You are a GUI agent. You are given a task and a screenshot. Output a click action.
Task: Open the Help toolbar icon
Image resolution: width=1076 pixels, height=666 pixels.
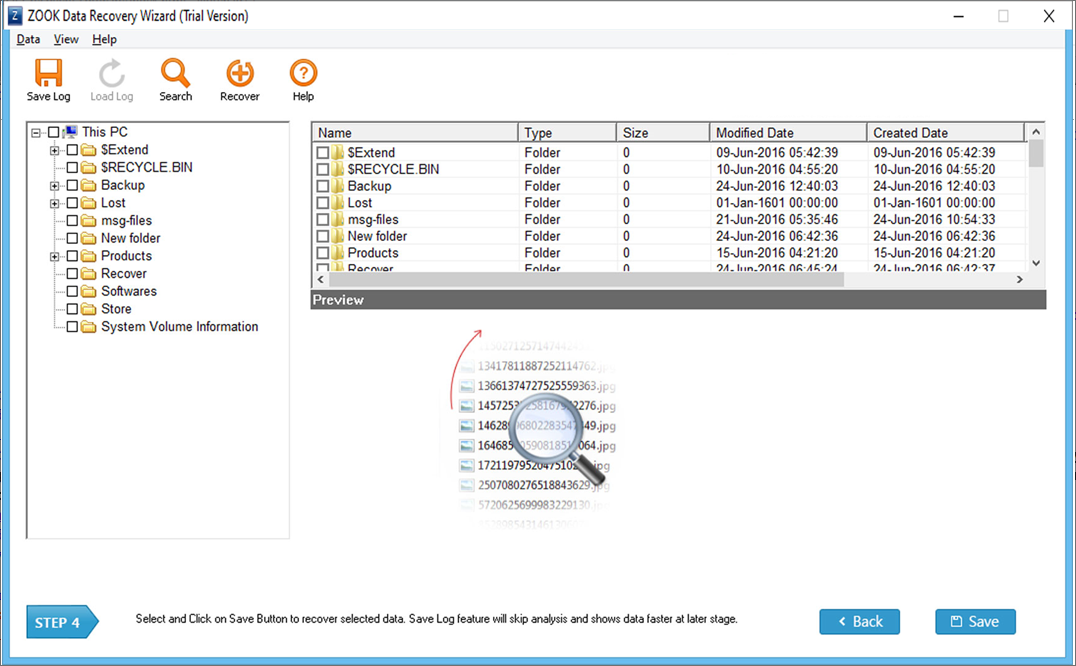point(303,73)
